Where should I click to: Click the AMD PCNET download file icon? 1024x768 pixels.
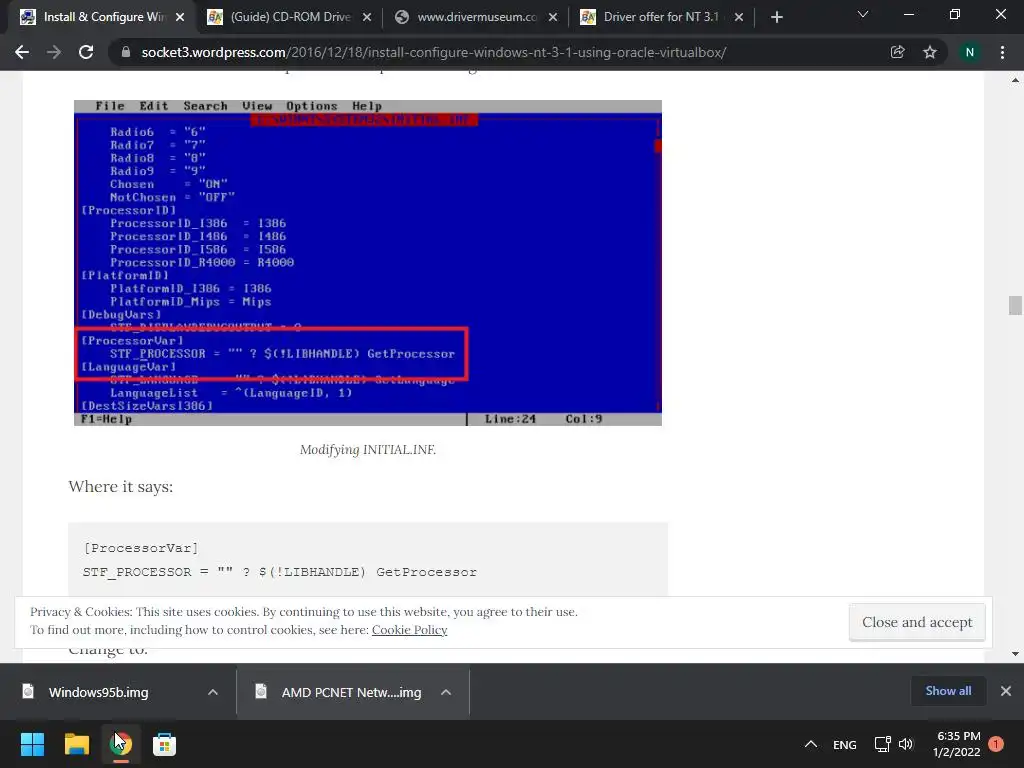tap(261, 691)
